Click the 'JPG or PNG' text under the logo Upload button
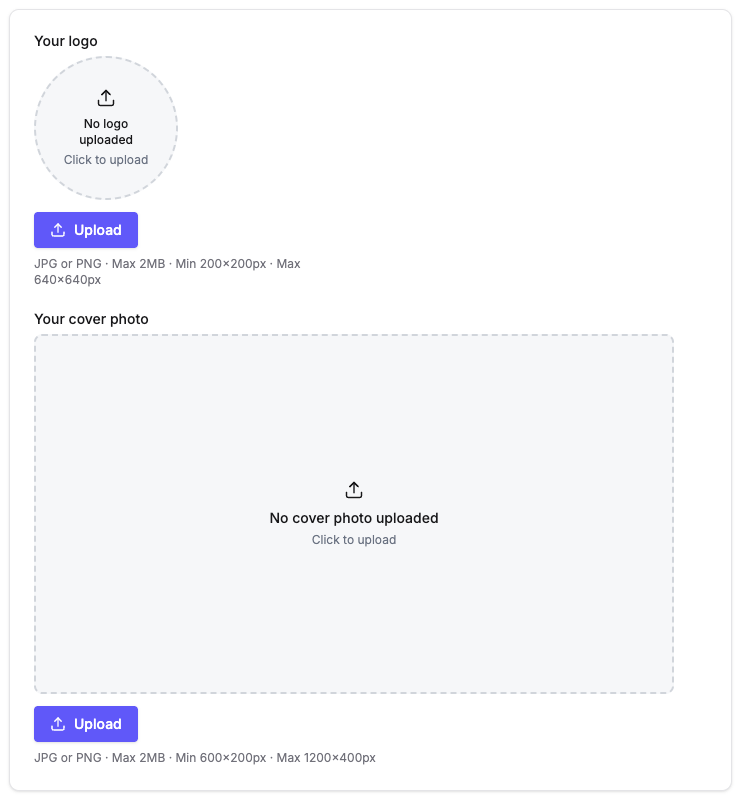This screenshot has height=802, width=742. click(x=68, y=264)
